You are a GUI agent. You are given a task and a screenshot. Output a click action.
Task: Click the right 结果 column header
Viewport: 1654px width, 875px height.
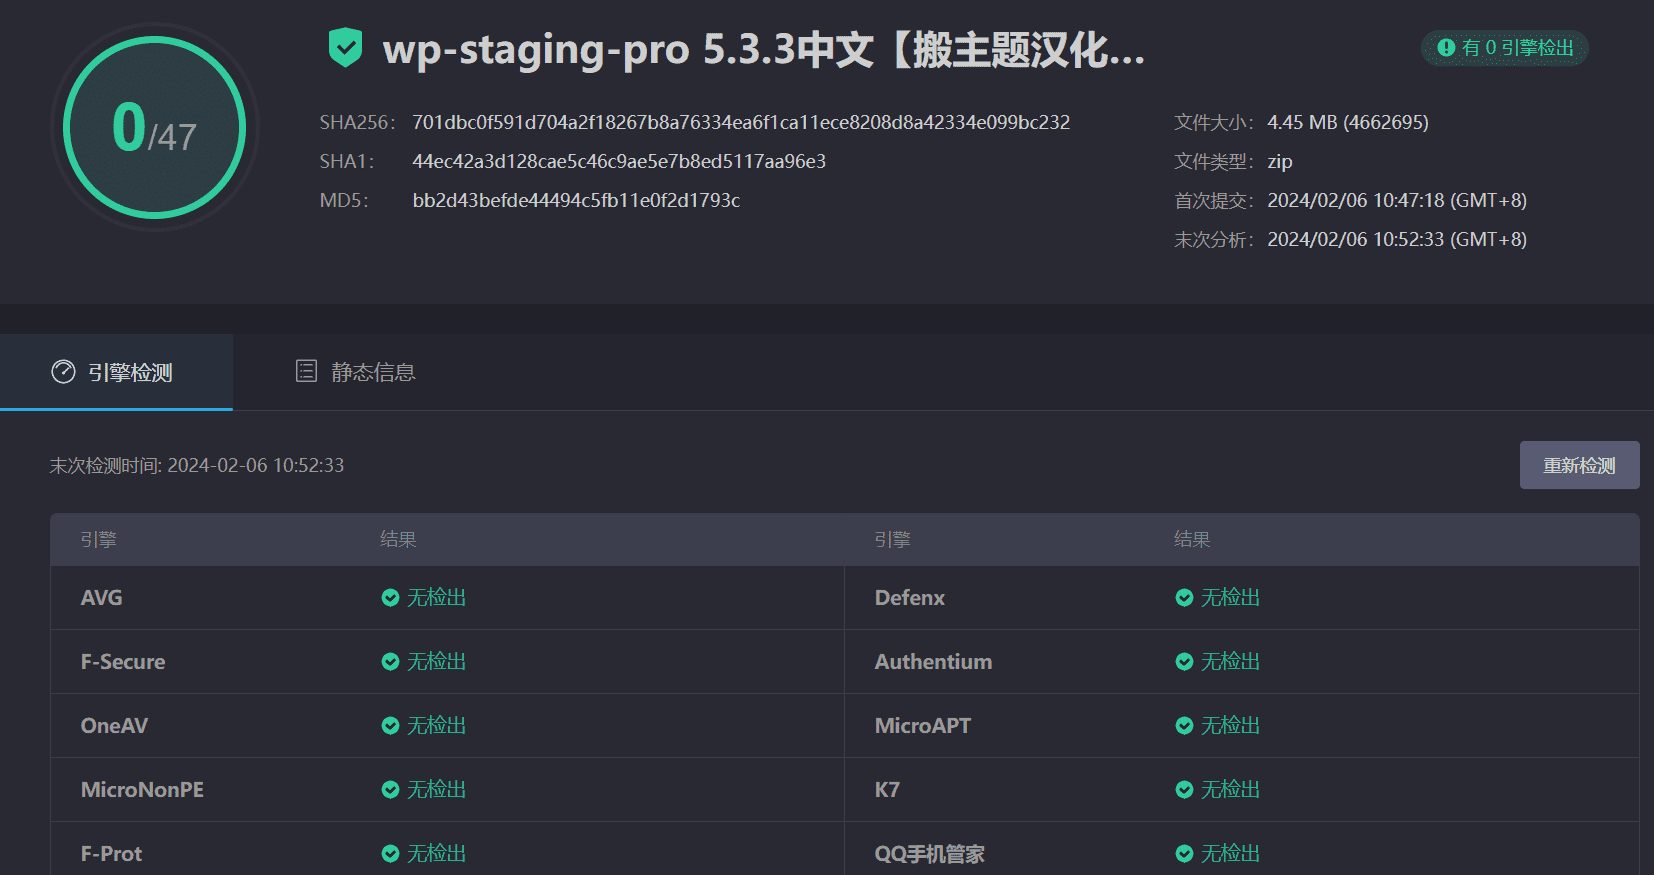(1192, 540)
